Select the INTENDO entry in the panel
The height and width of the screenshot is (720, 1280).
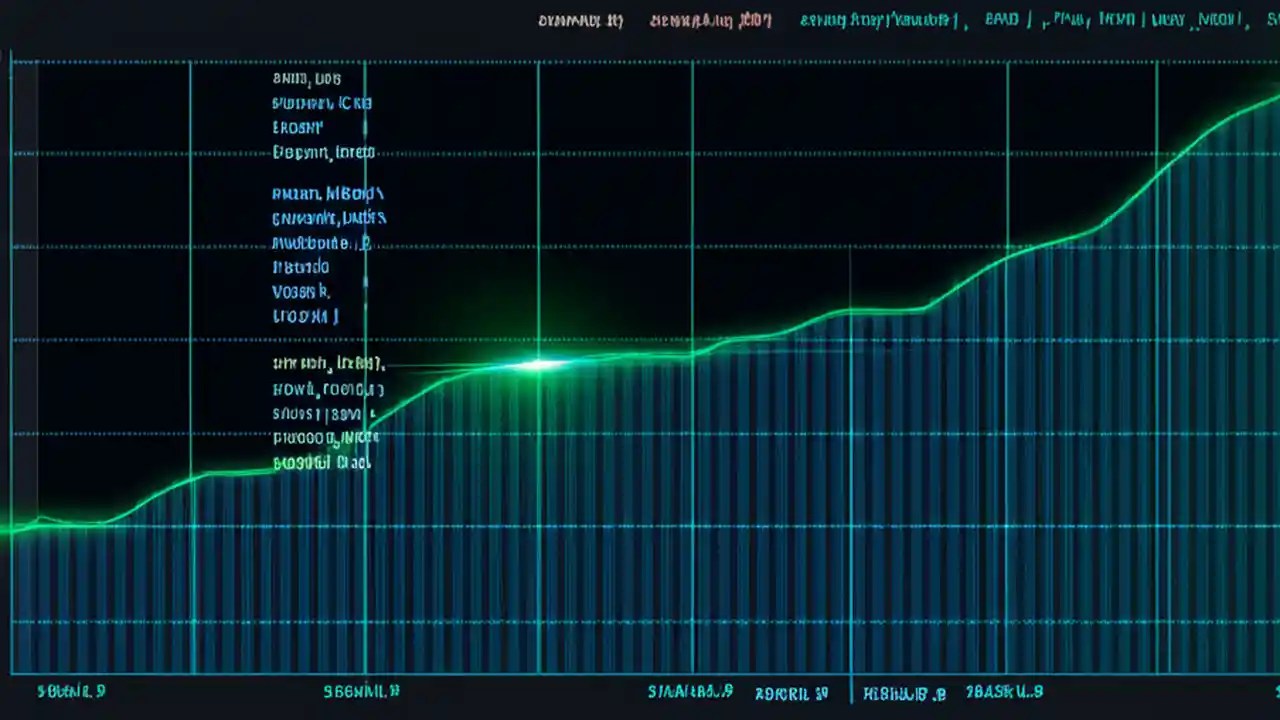300,266
